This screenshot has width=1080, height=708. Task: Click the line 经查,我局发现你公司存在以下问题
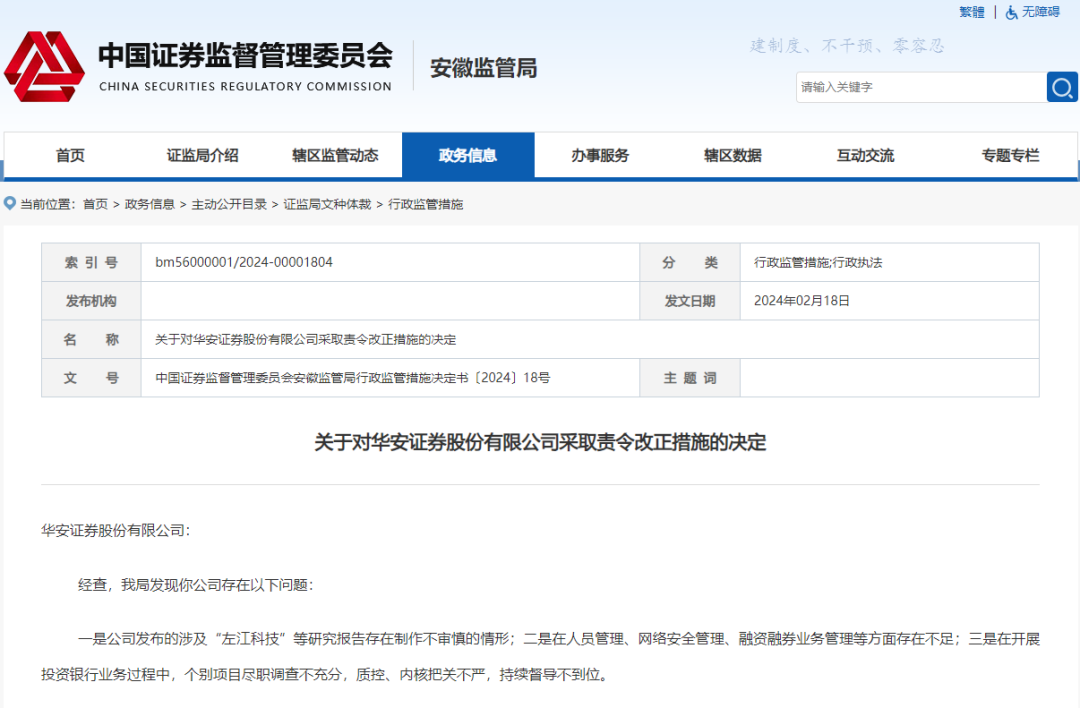tap(196, 585)
